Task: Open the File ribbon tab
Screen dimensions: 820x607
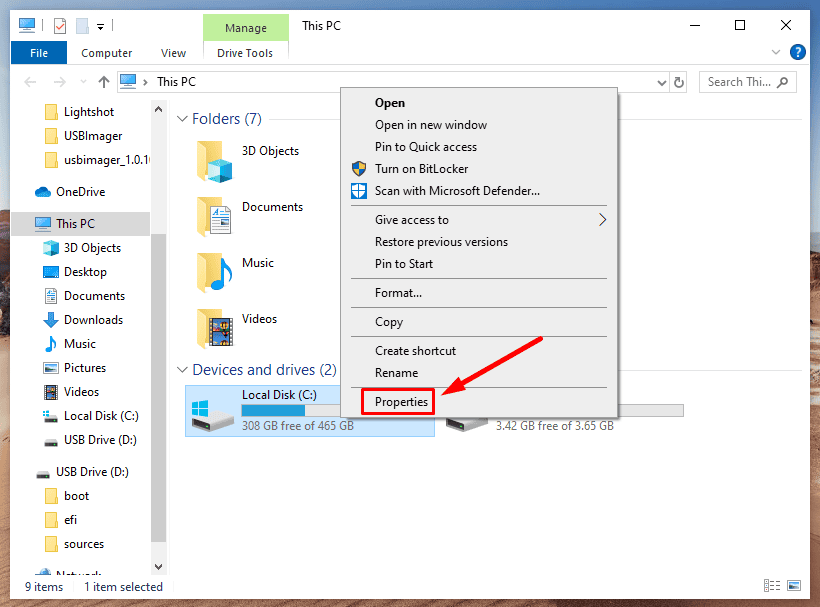Action: [39, 53]
